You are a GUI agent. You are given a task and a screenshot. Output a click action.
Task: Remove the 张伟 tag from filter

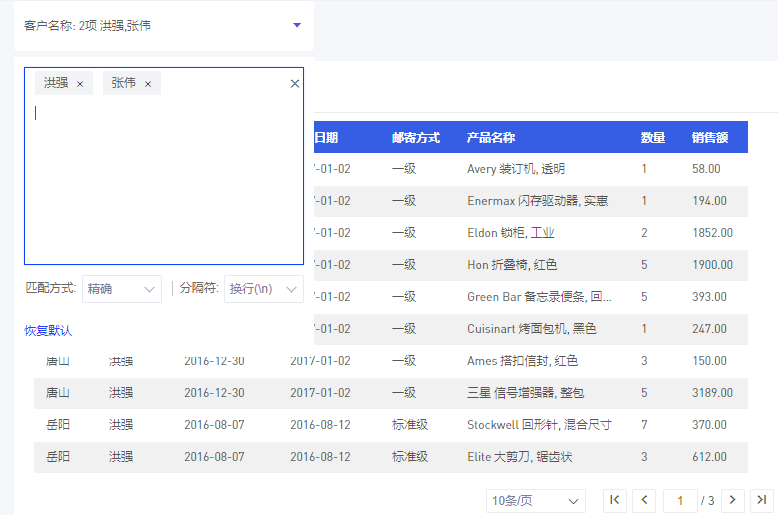click(x=148, y=84)
